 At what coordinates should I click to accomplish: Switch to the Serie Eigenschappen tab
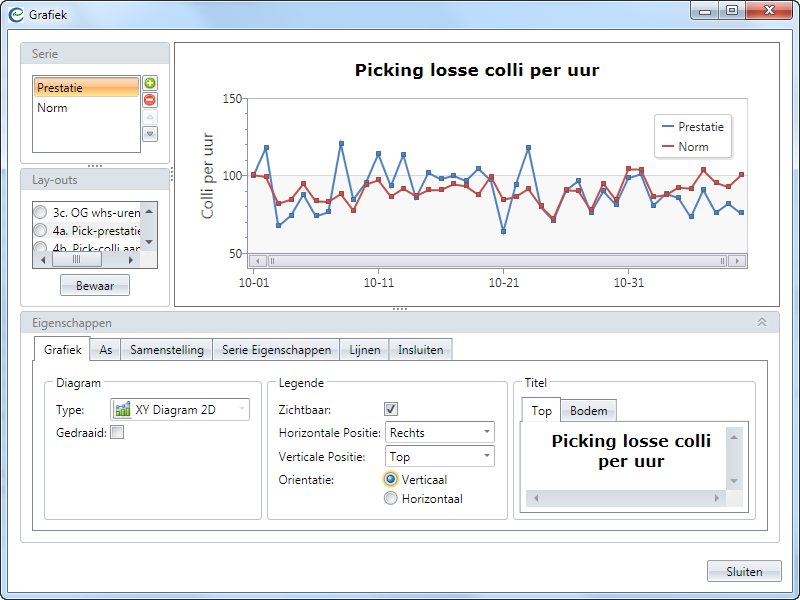tap(276, 349)
